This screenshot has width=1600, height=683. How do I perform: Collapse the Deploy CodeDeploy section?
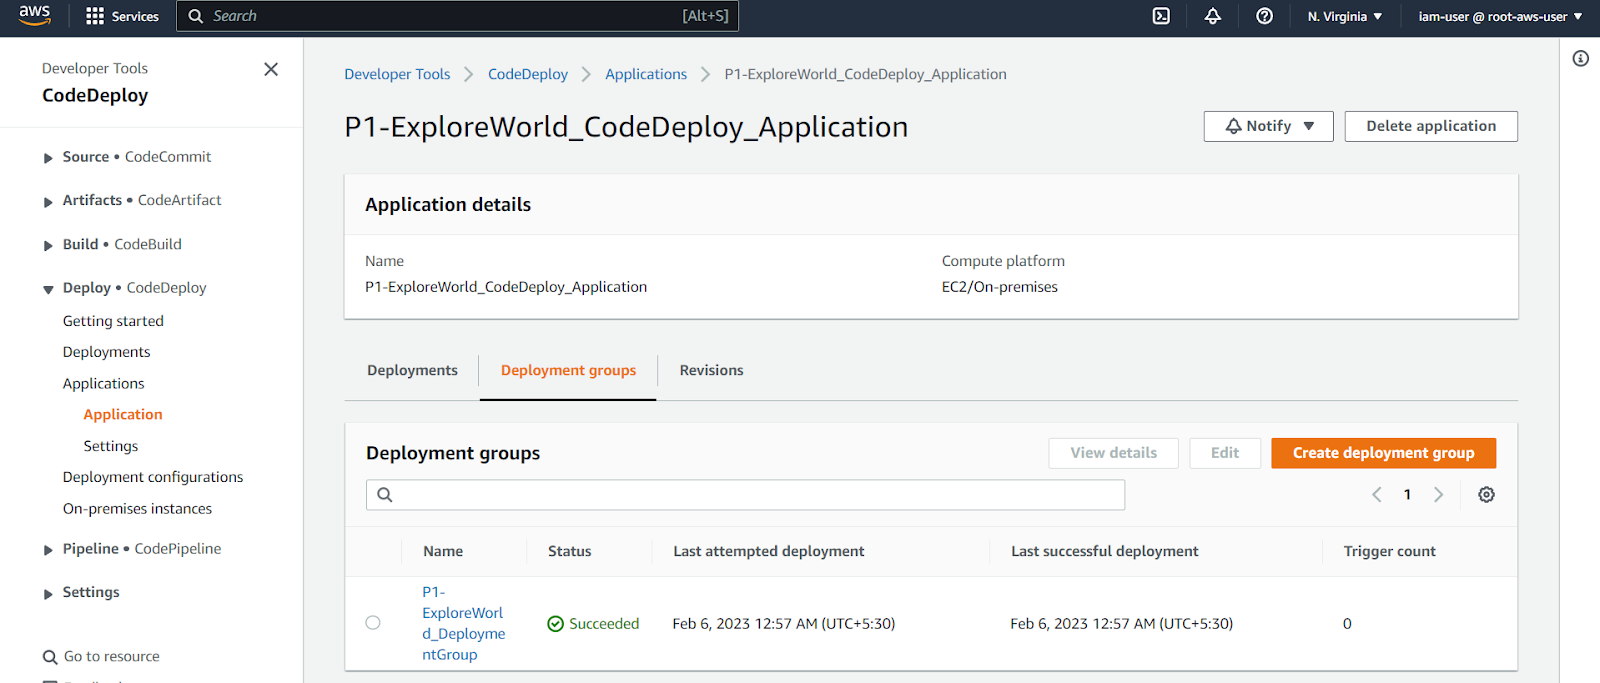[48, 290]
